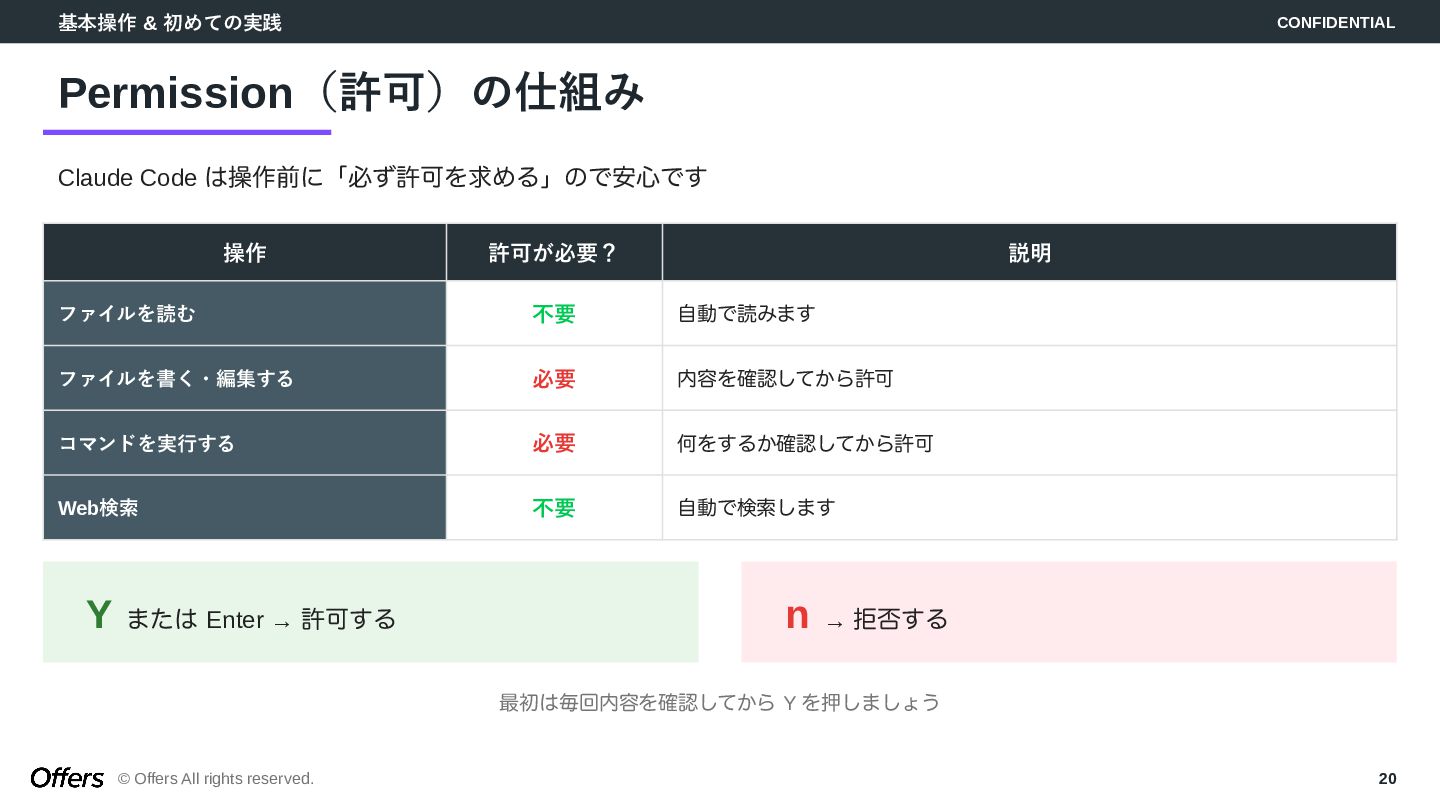Image resolution: width=1440 pixels, height=810 pixels.
Task: Click the "基本操作 & 初めての実践" section header
Action: tap(170, 22)
